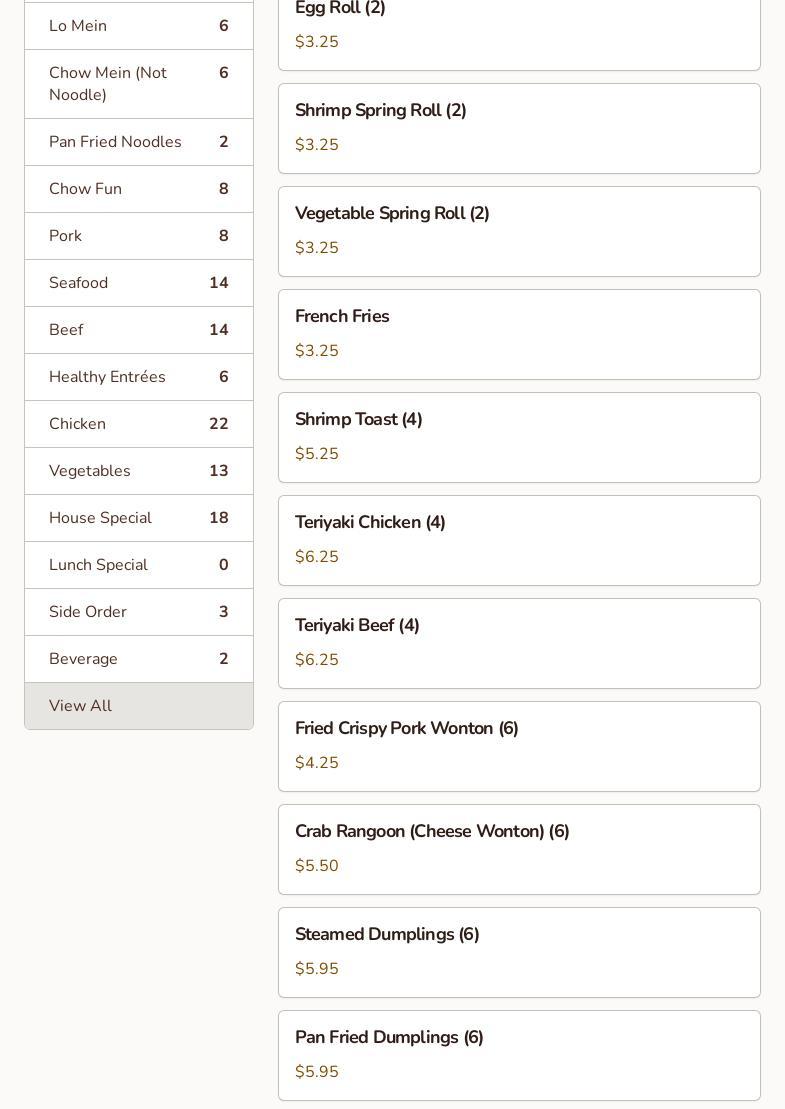Select the Shrimp Spring Roll (2) item
The height and width of the screenshot is (1109, 785).
519,128
